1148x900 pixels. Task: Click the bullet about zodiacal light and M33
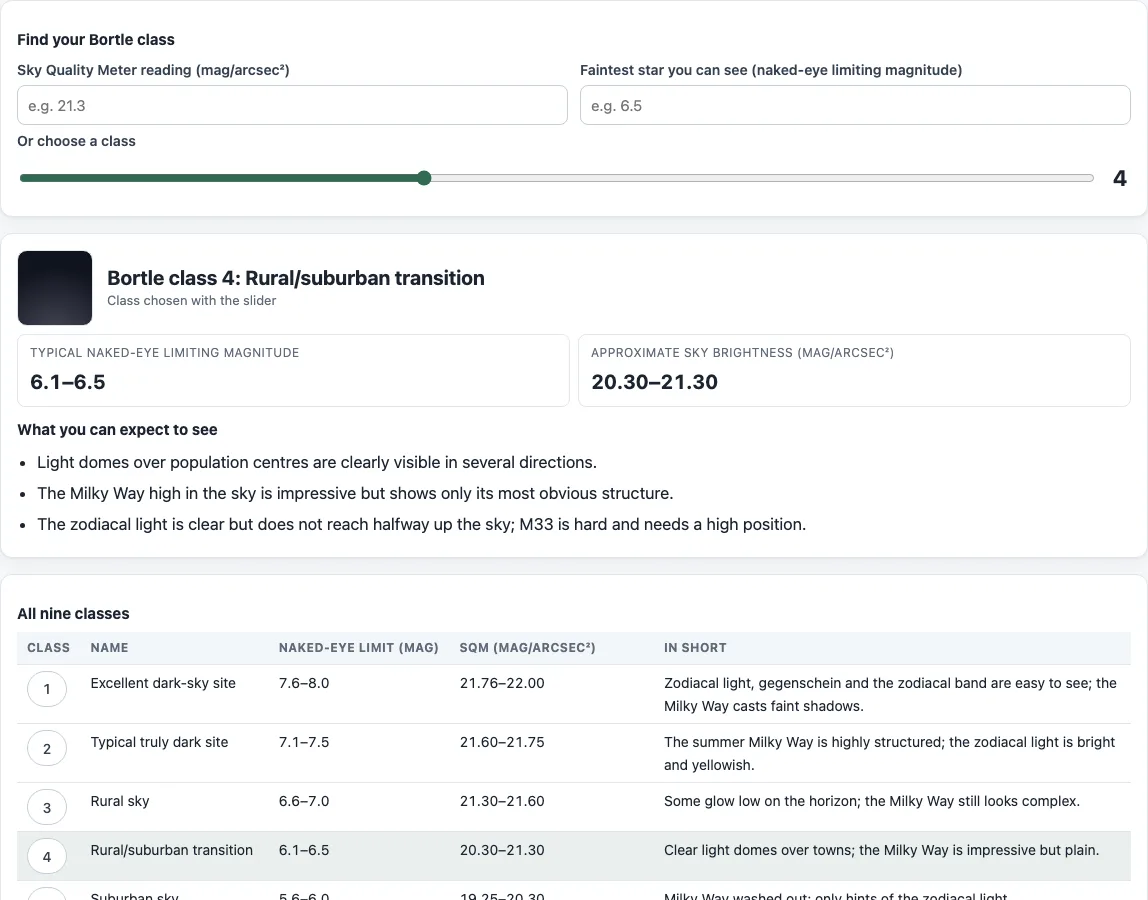click(422, 524)
